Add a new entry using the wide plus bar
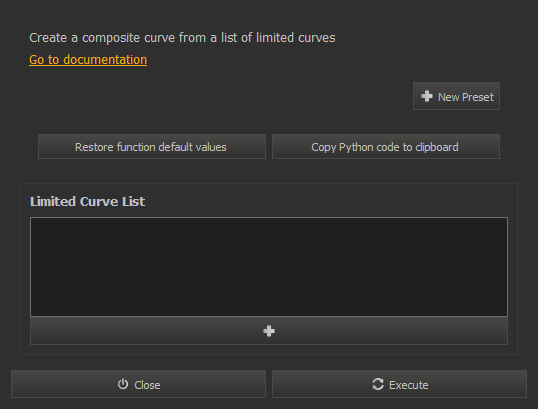This screenshot has height=409, width=538. (x=269, y=331)
